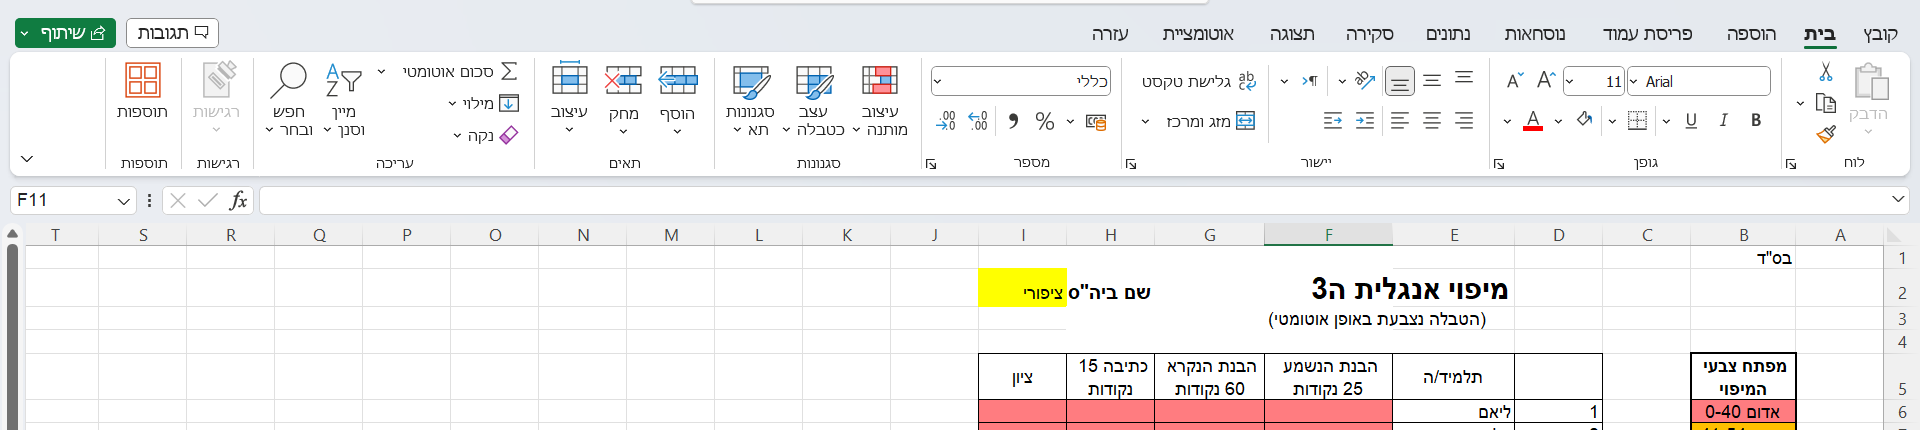Open the Arial font name dropdown
The height and width of the screenshot is (430, 1920).
(1634, 82)
